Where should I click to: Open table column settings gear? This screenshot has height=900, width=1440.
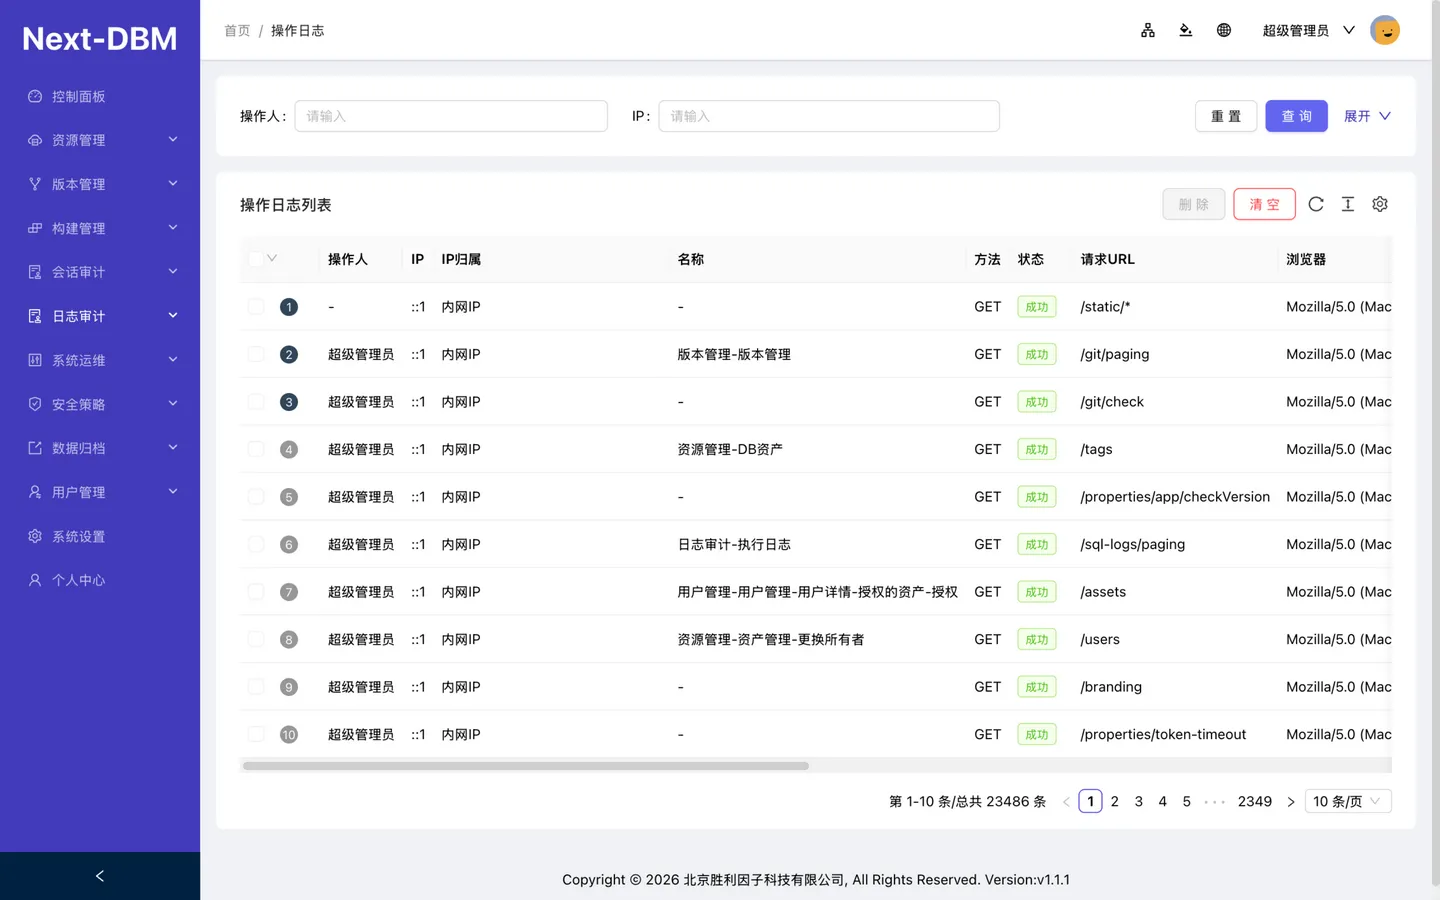click(1380, 204)
